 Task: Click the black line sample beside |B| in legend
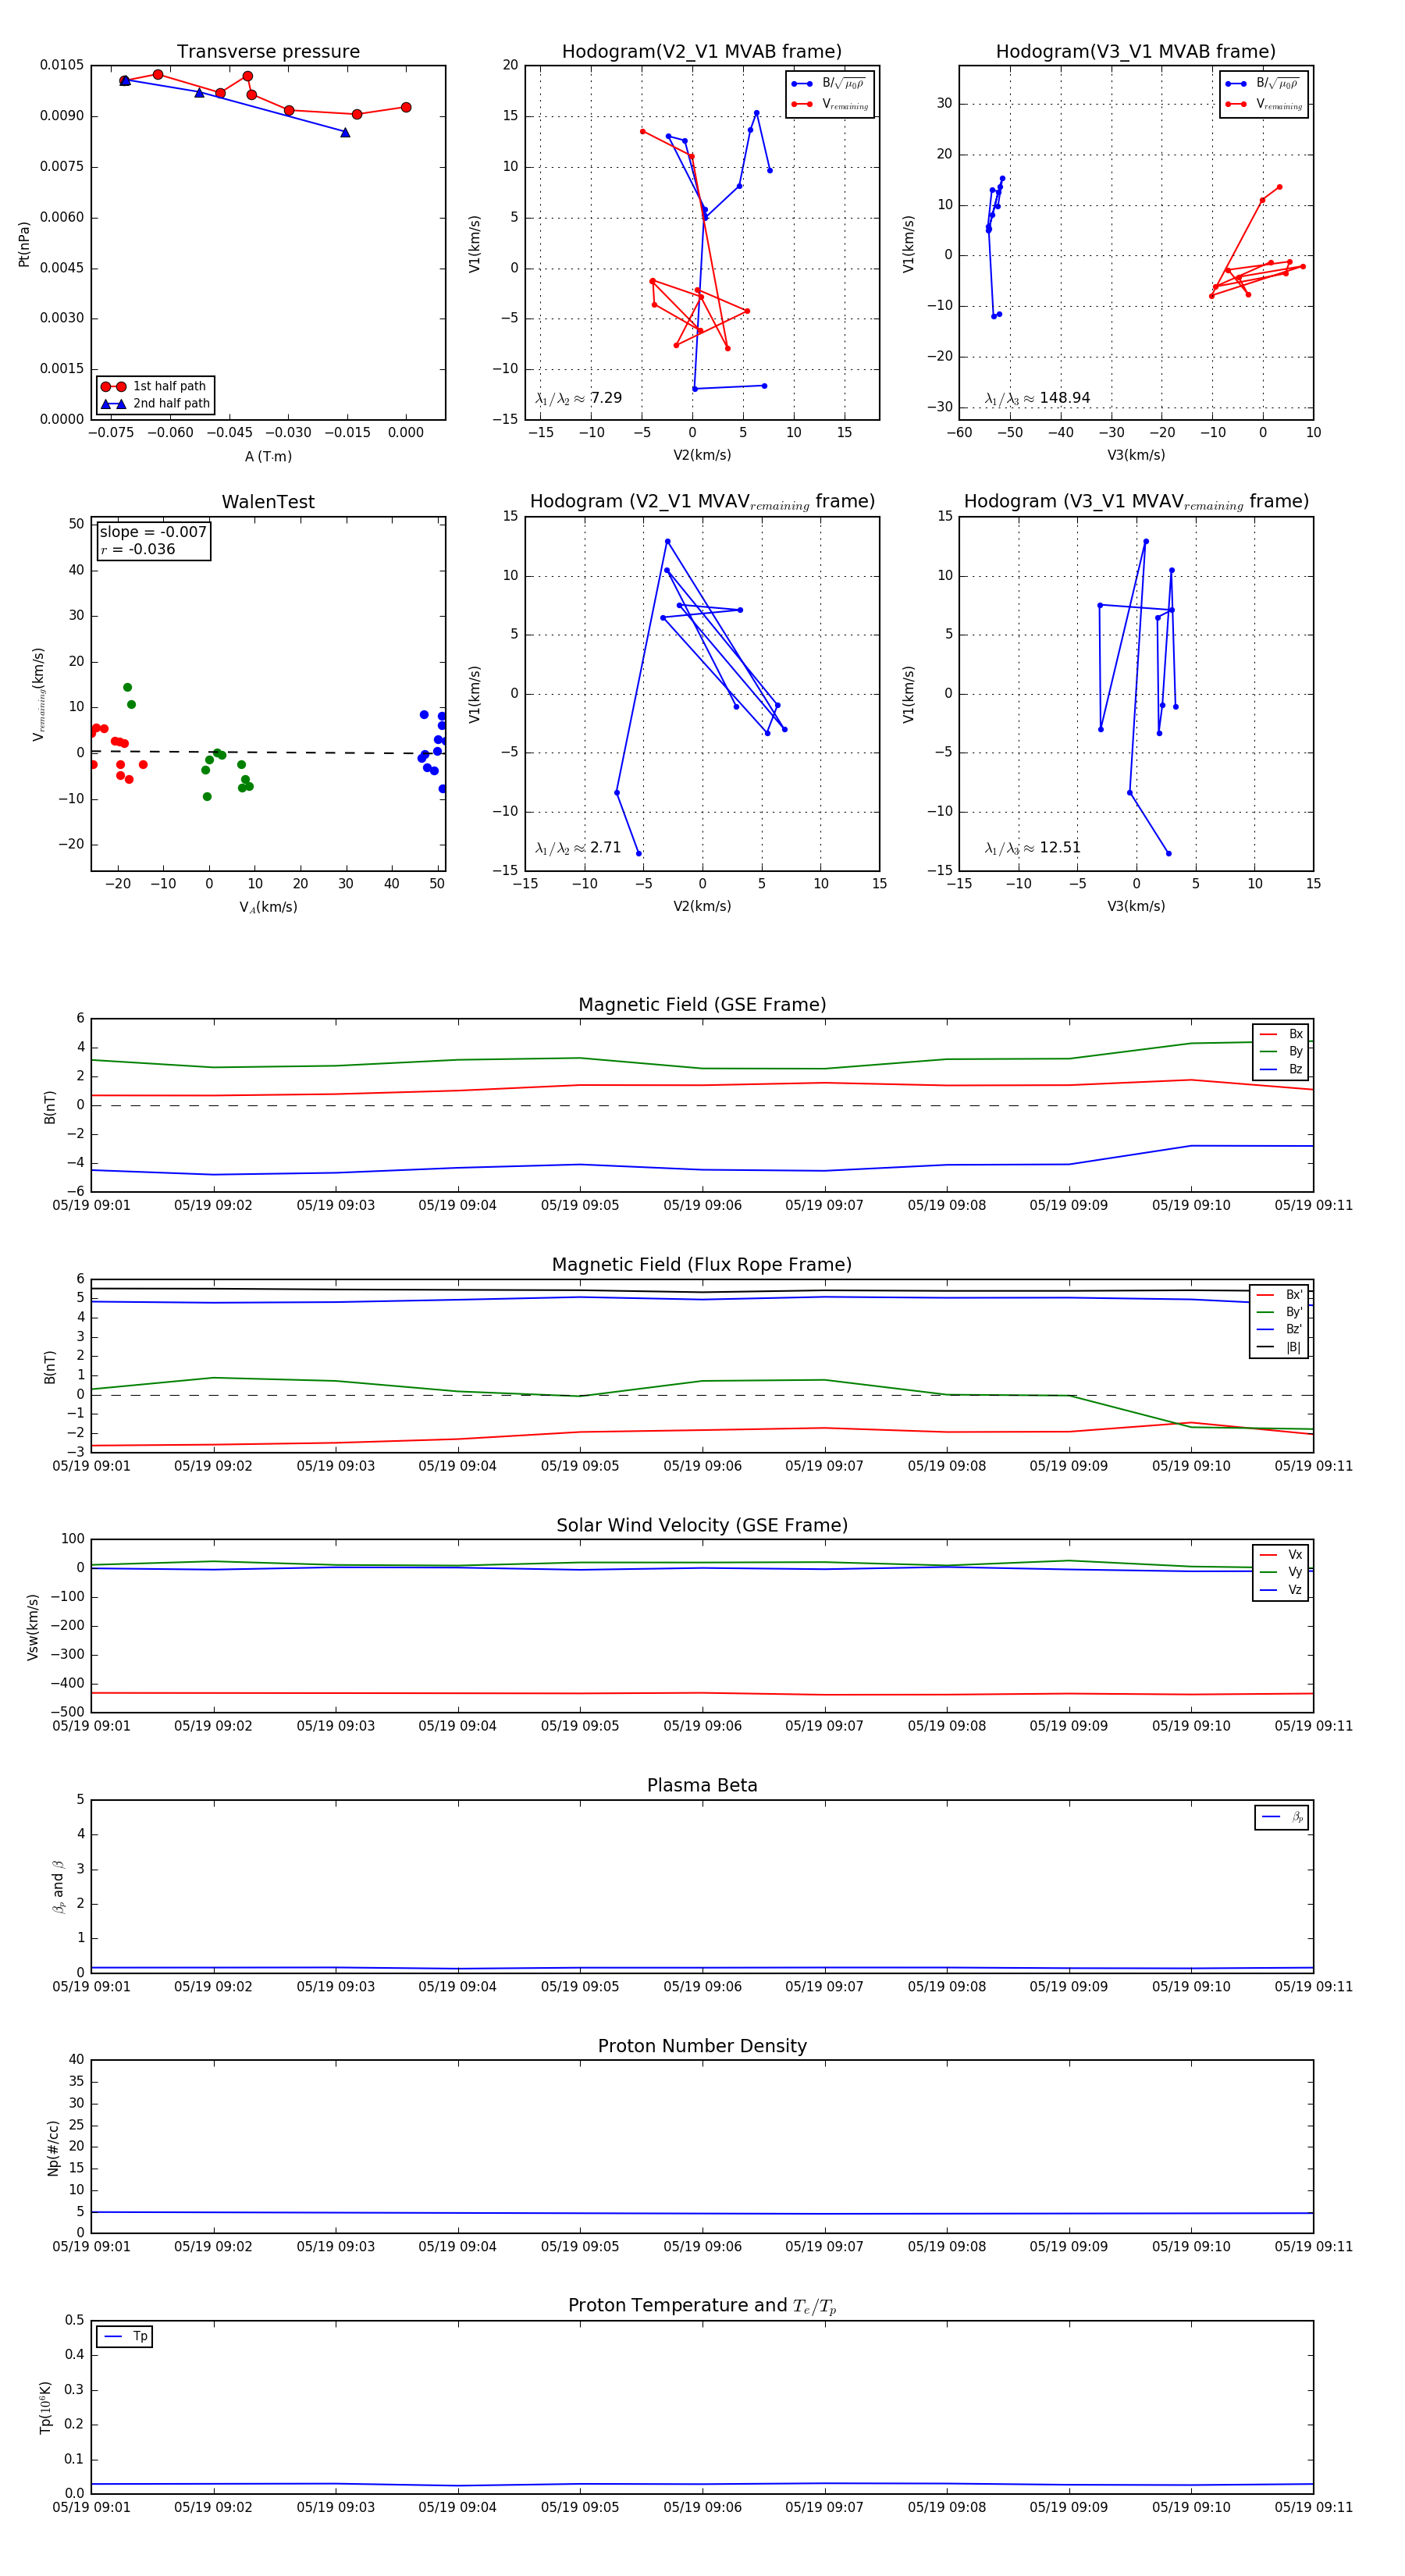coord(1266,1347)
